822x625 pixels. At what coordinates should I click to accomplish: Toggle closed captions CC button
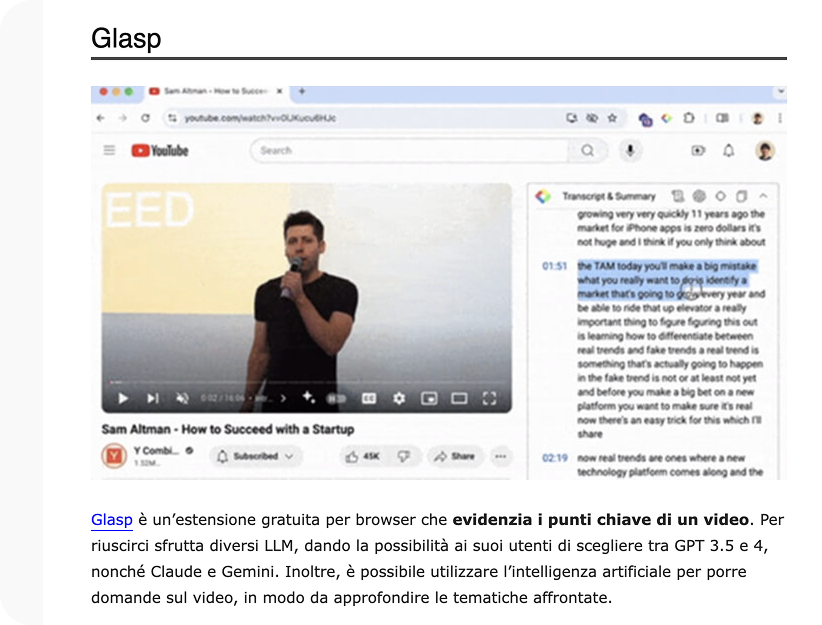coord(369,398)
